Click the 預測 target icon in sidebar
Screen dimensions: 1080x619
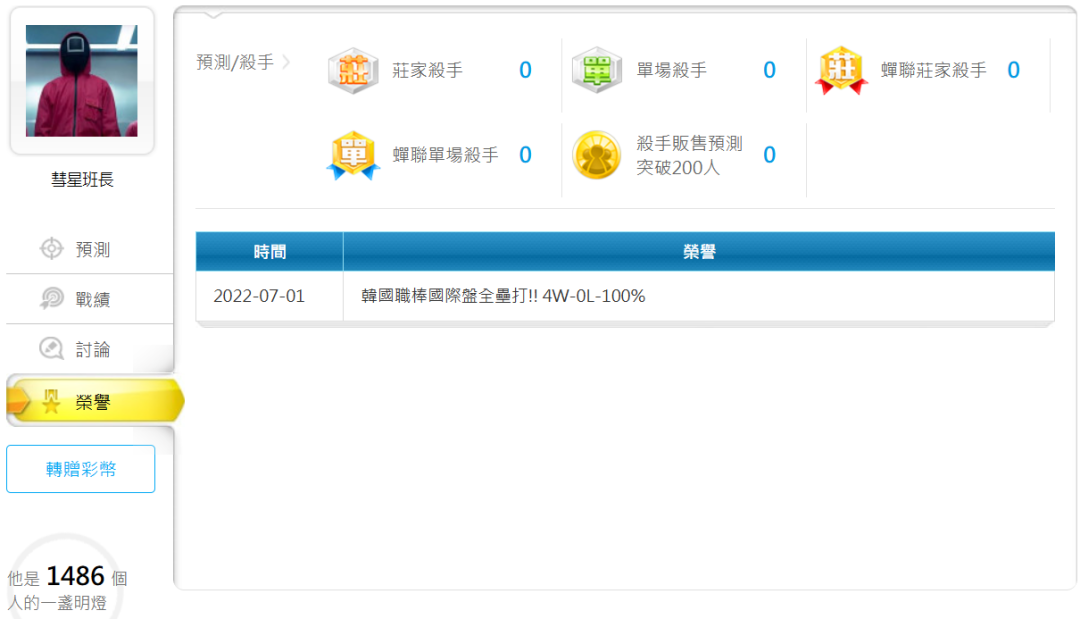[x=52, y=249]
